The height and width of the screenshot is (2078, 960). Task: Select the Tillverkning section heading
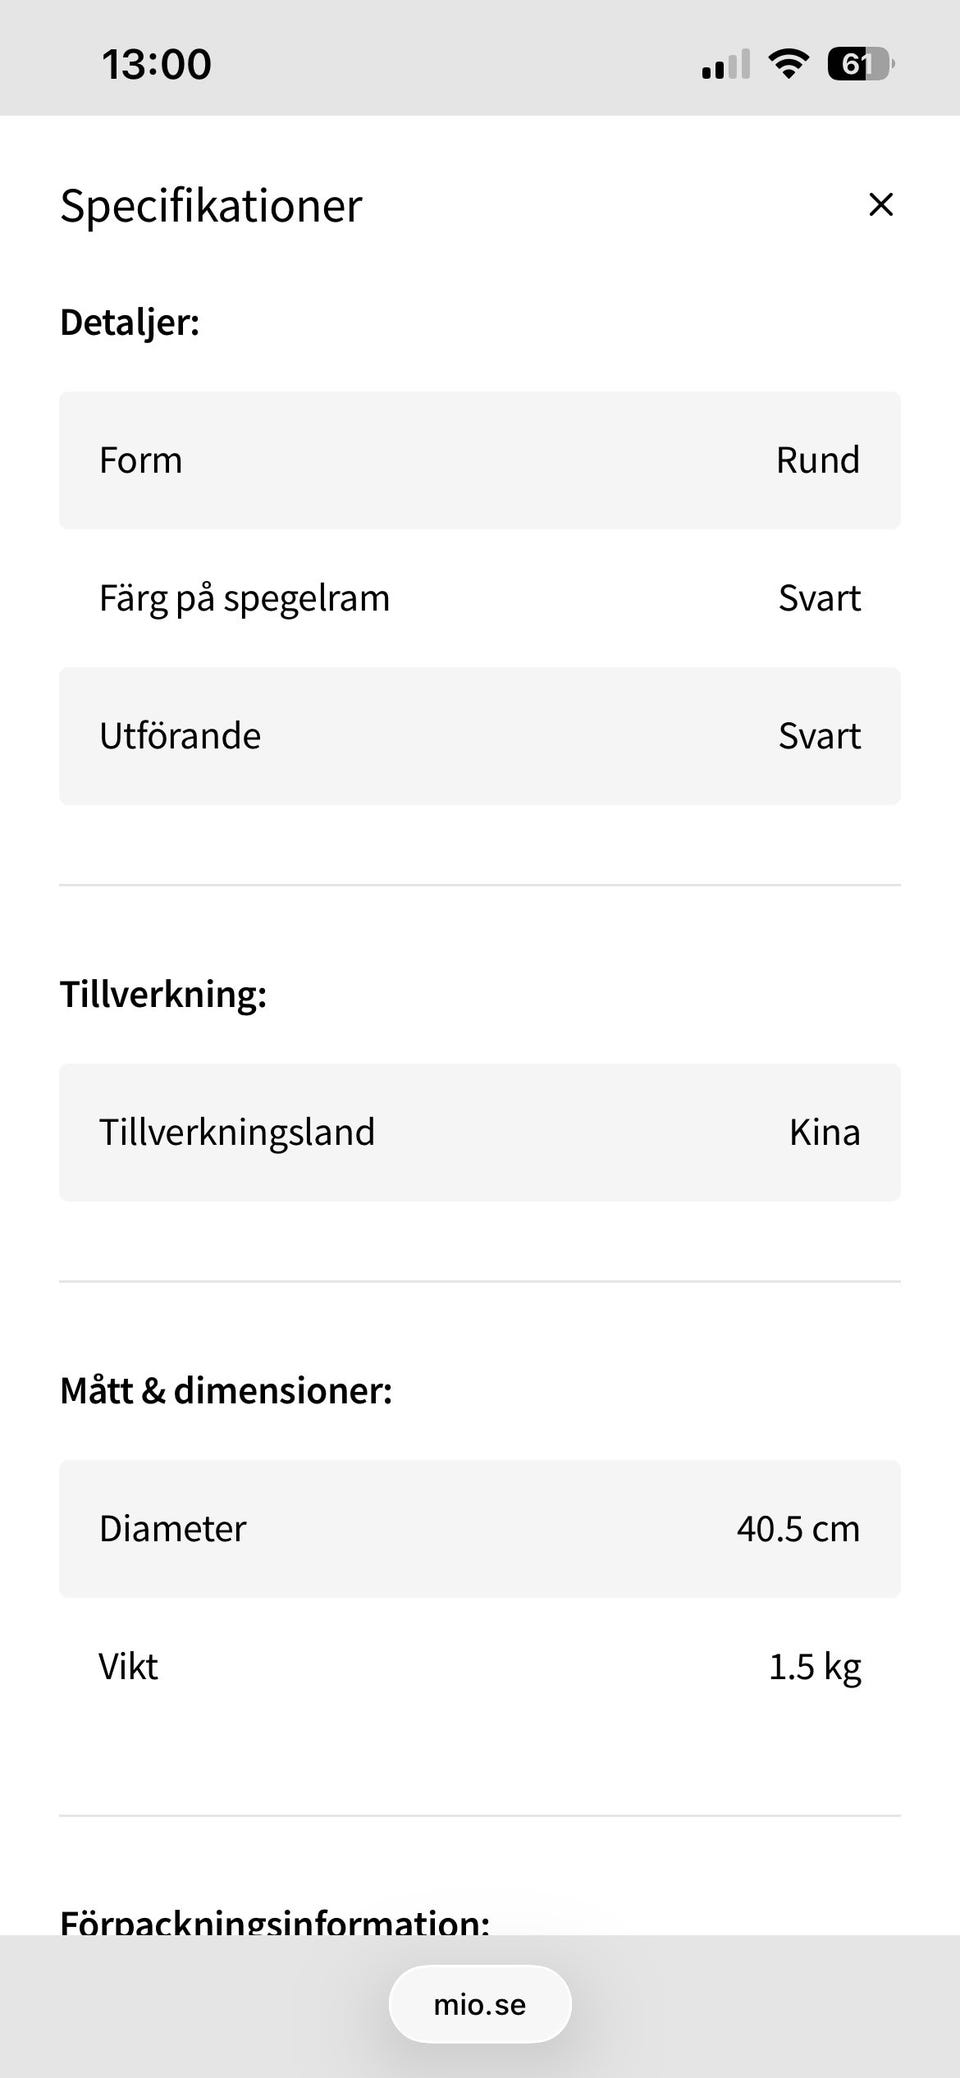click(164, 994)
